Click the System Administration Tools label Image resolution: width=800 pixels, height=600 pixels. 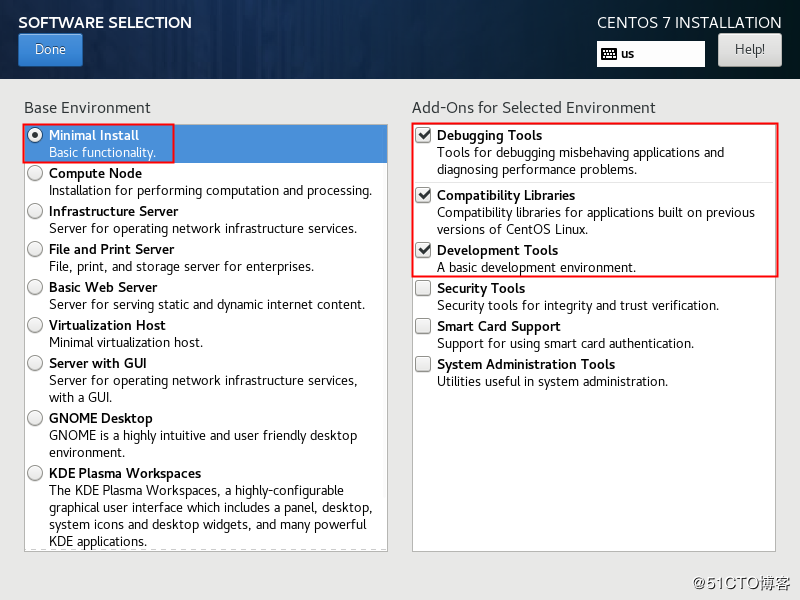pos(526,364)
